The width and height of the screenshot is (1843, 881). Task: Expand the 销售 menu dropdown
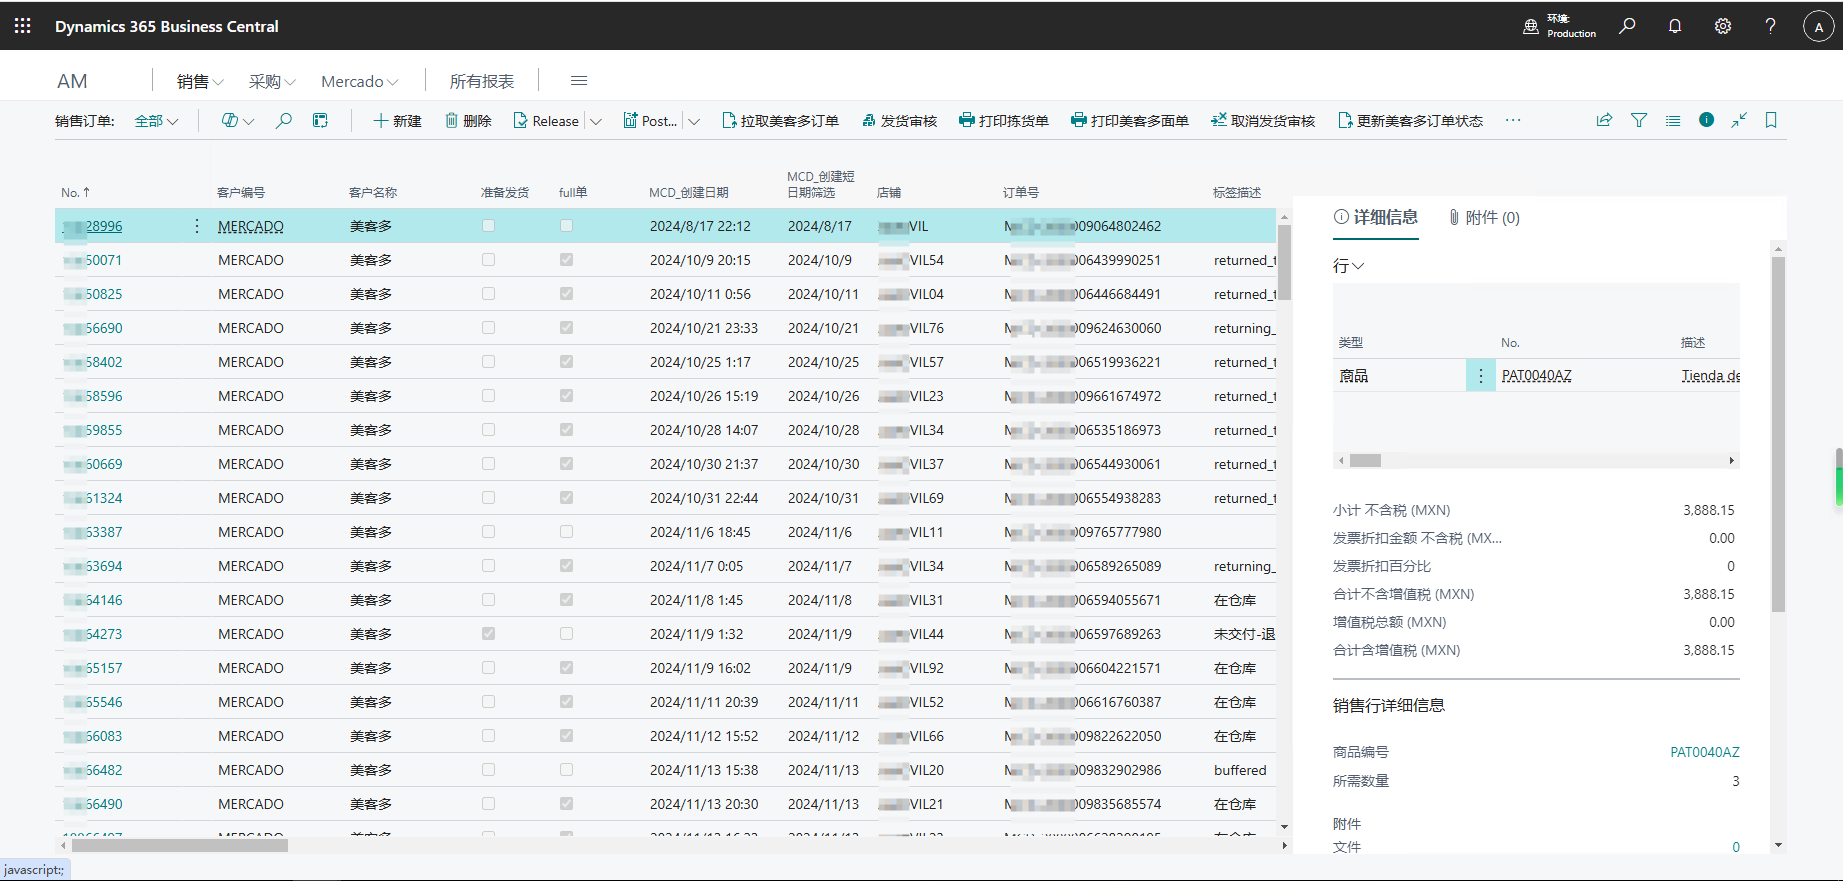pyautogui.click(x=200, y=82)
